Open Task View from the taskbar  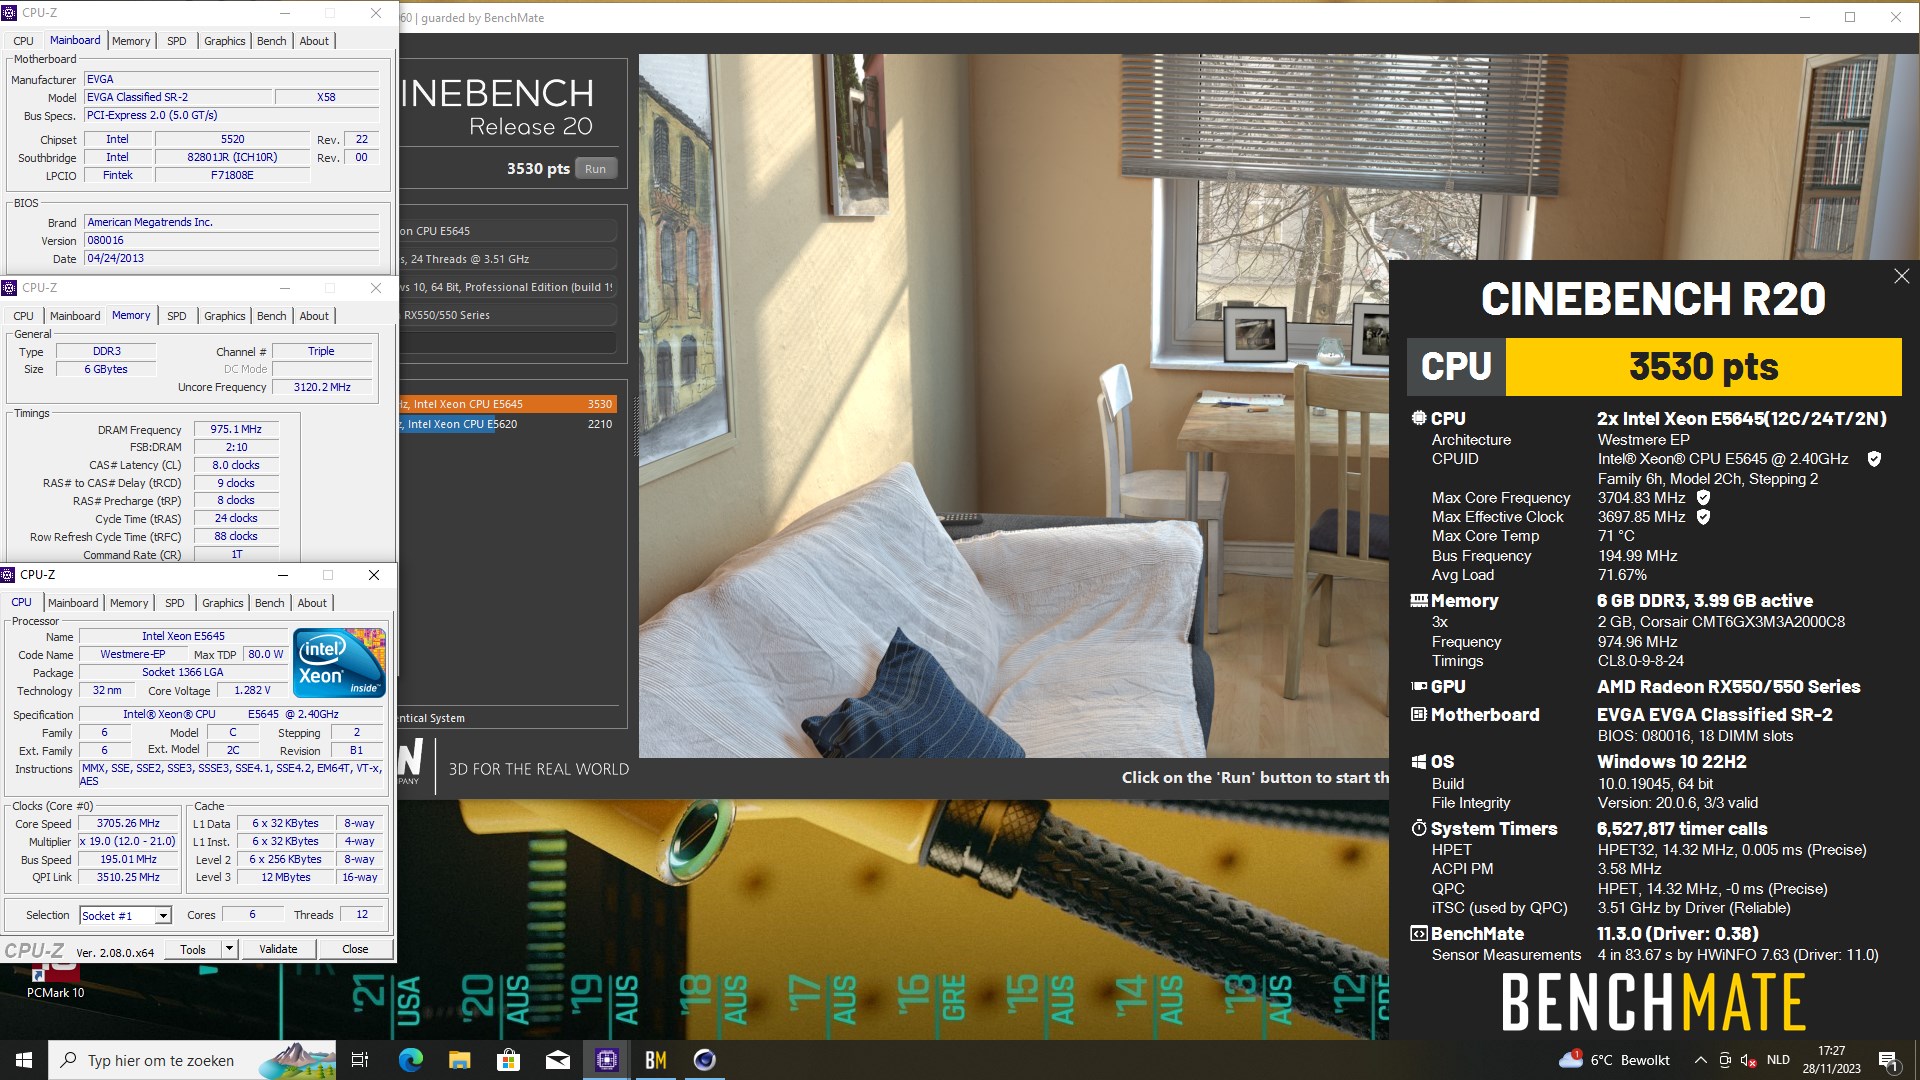(x=360, y=1060)
